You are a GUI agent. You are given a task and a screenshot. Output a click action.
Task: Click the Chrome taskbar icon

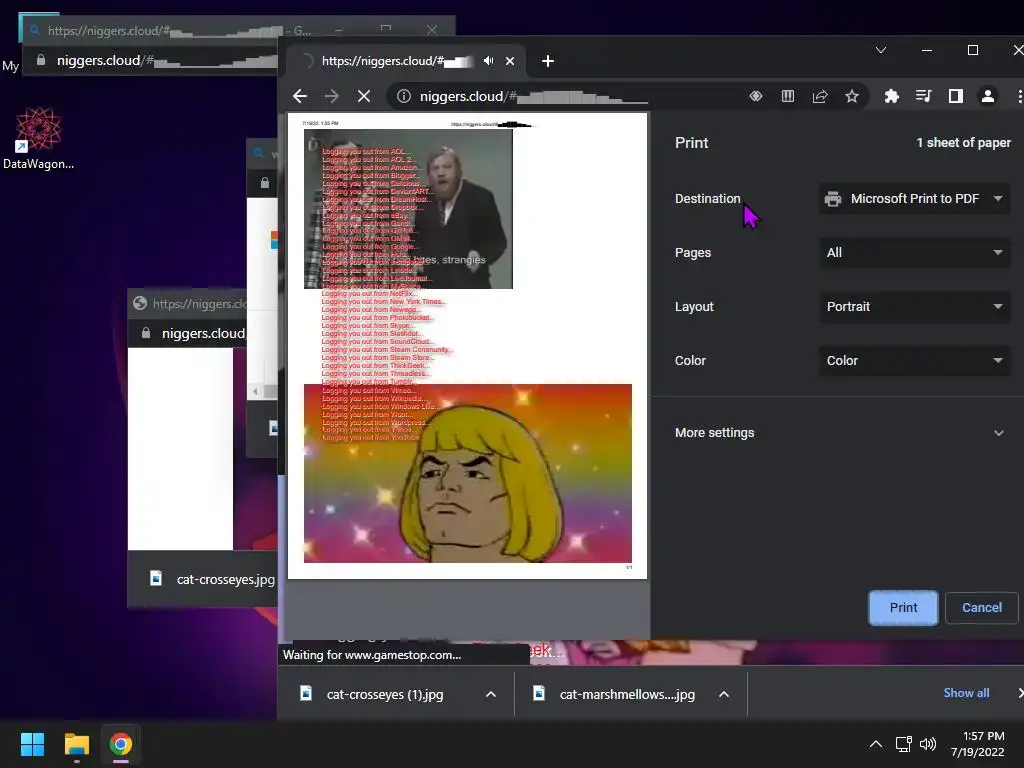click(121, 744)
